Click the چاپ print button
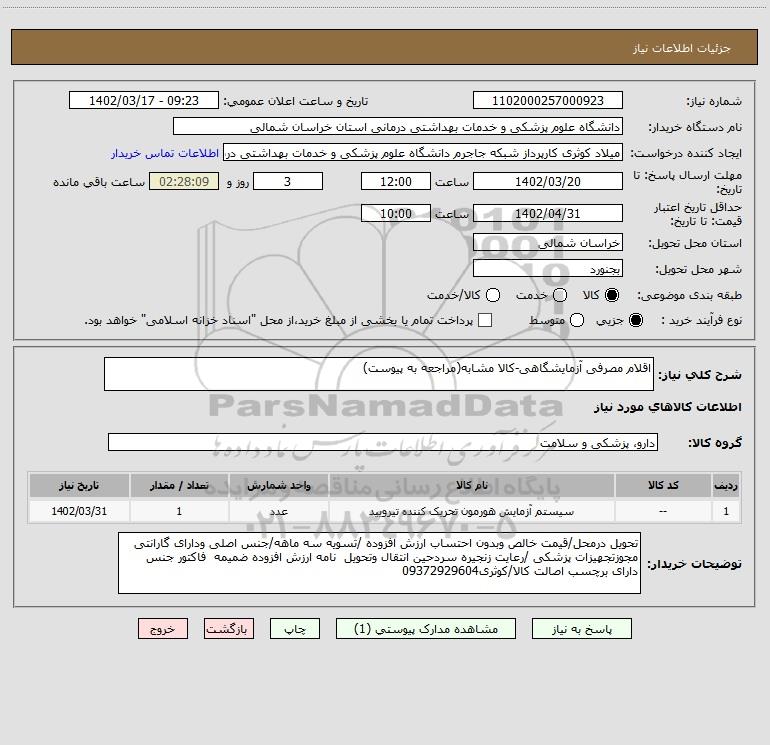 (295, 629)
